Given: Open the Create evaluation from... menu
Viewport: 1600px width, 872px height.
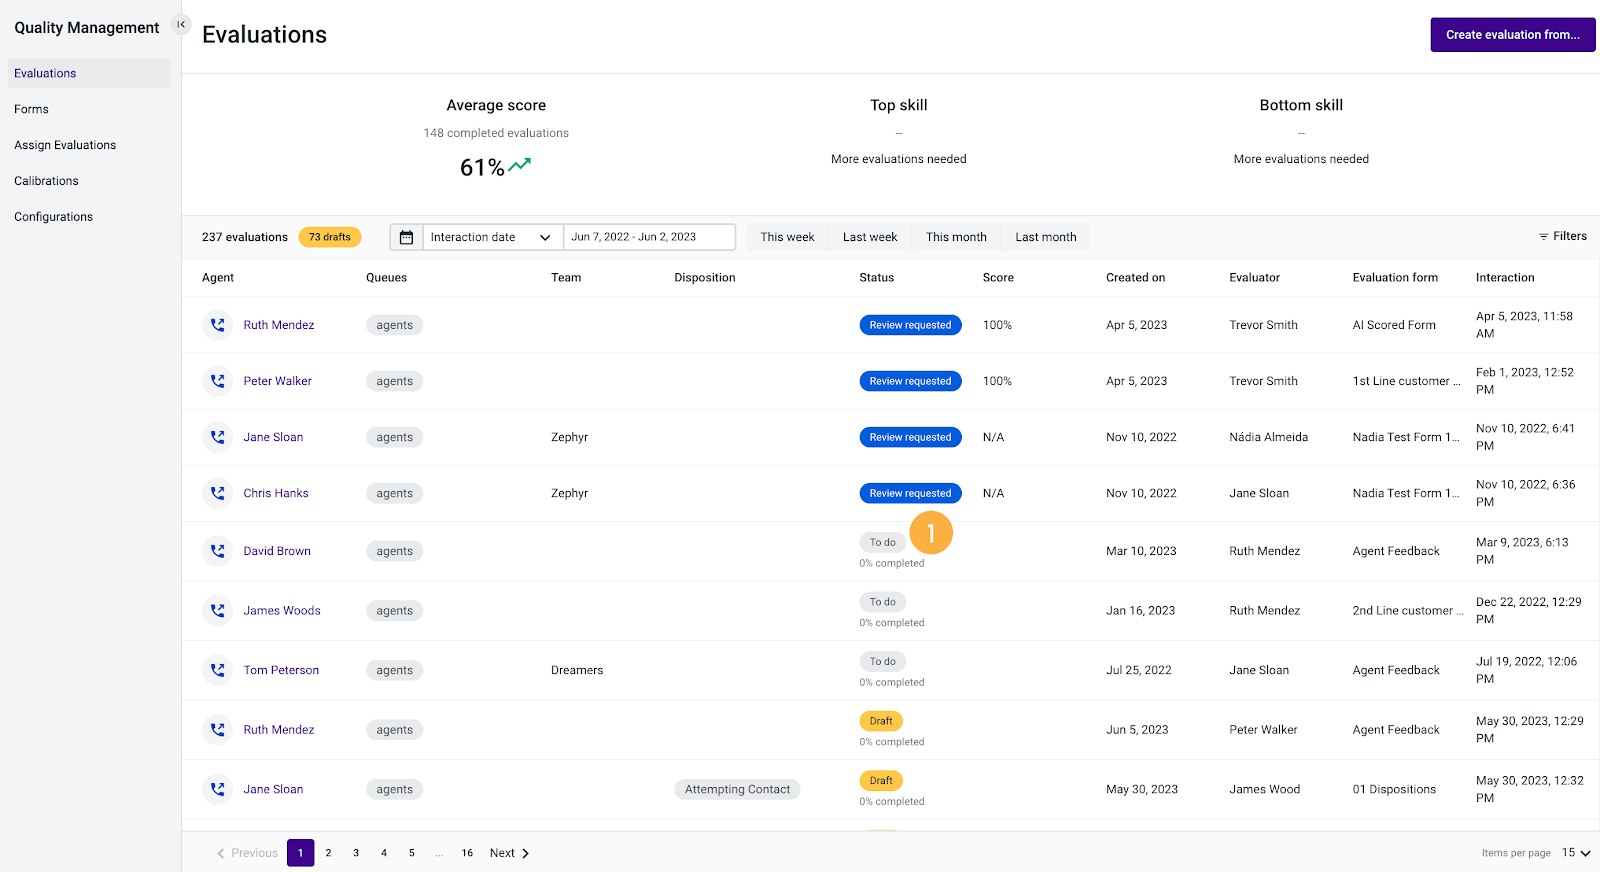Looking at the screenshot, I should coord(1513,35).
